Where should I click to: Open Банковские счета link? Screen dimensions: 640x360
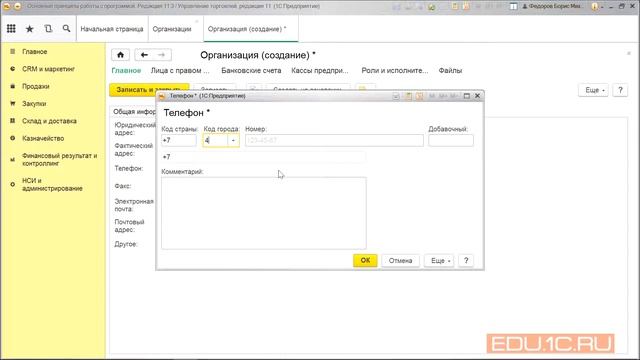coord(251,71)
